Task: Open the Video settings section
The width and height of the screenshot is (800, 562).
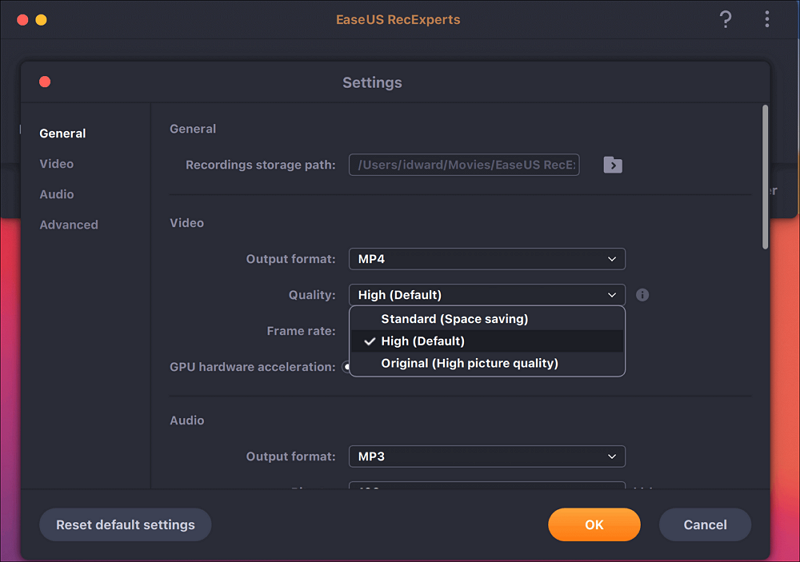Action: point(57,164)
